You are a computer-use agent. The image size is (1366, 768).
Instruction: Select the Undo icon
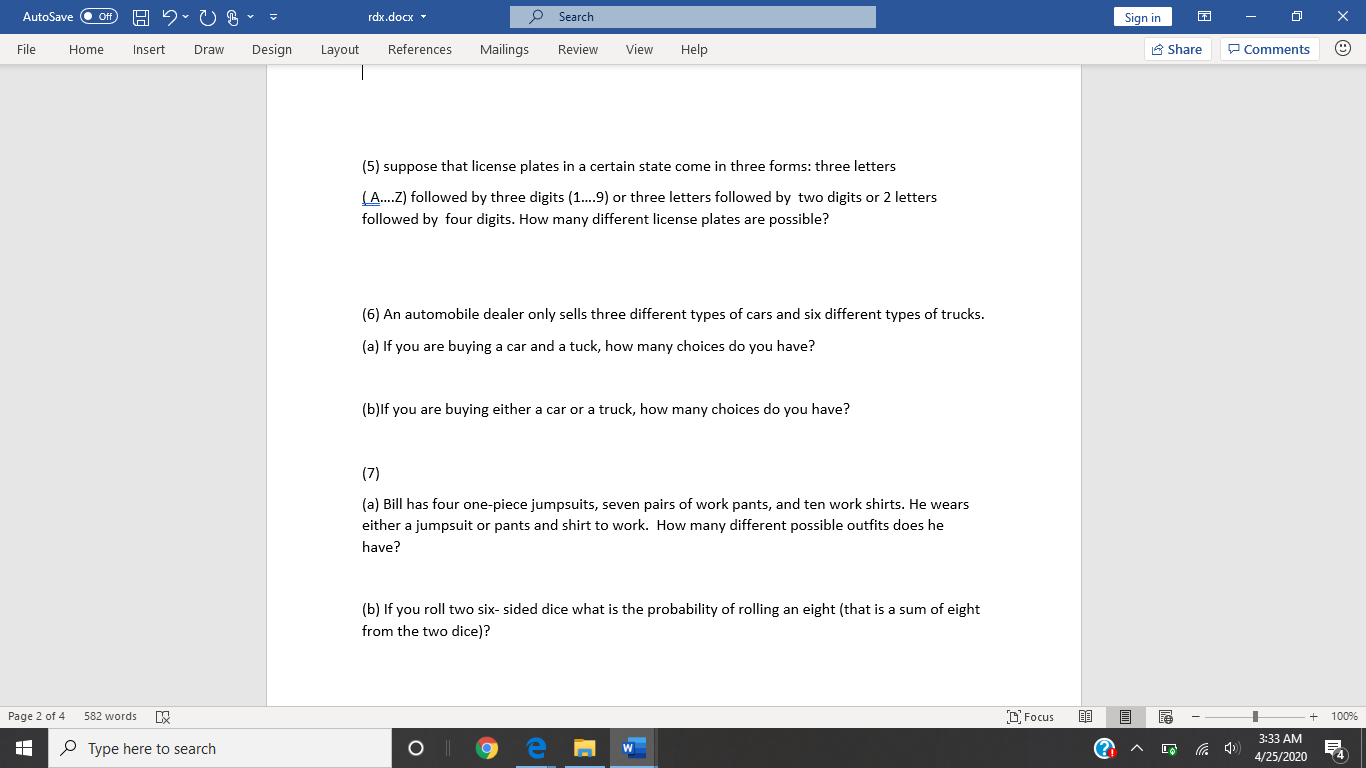point(168,16)
